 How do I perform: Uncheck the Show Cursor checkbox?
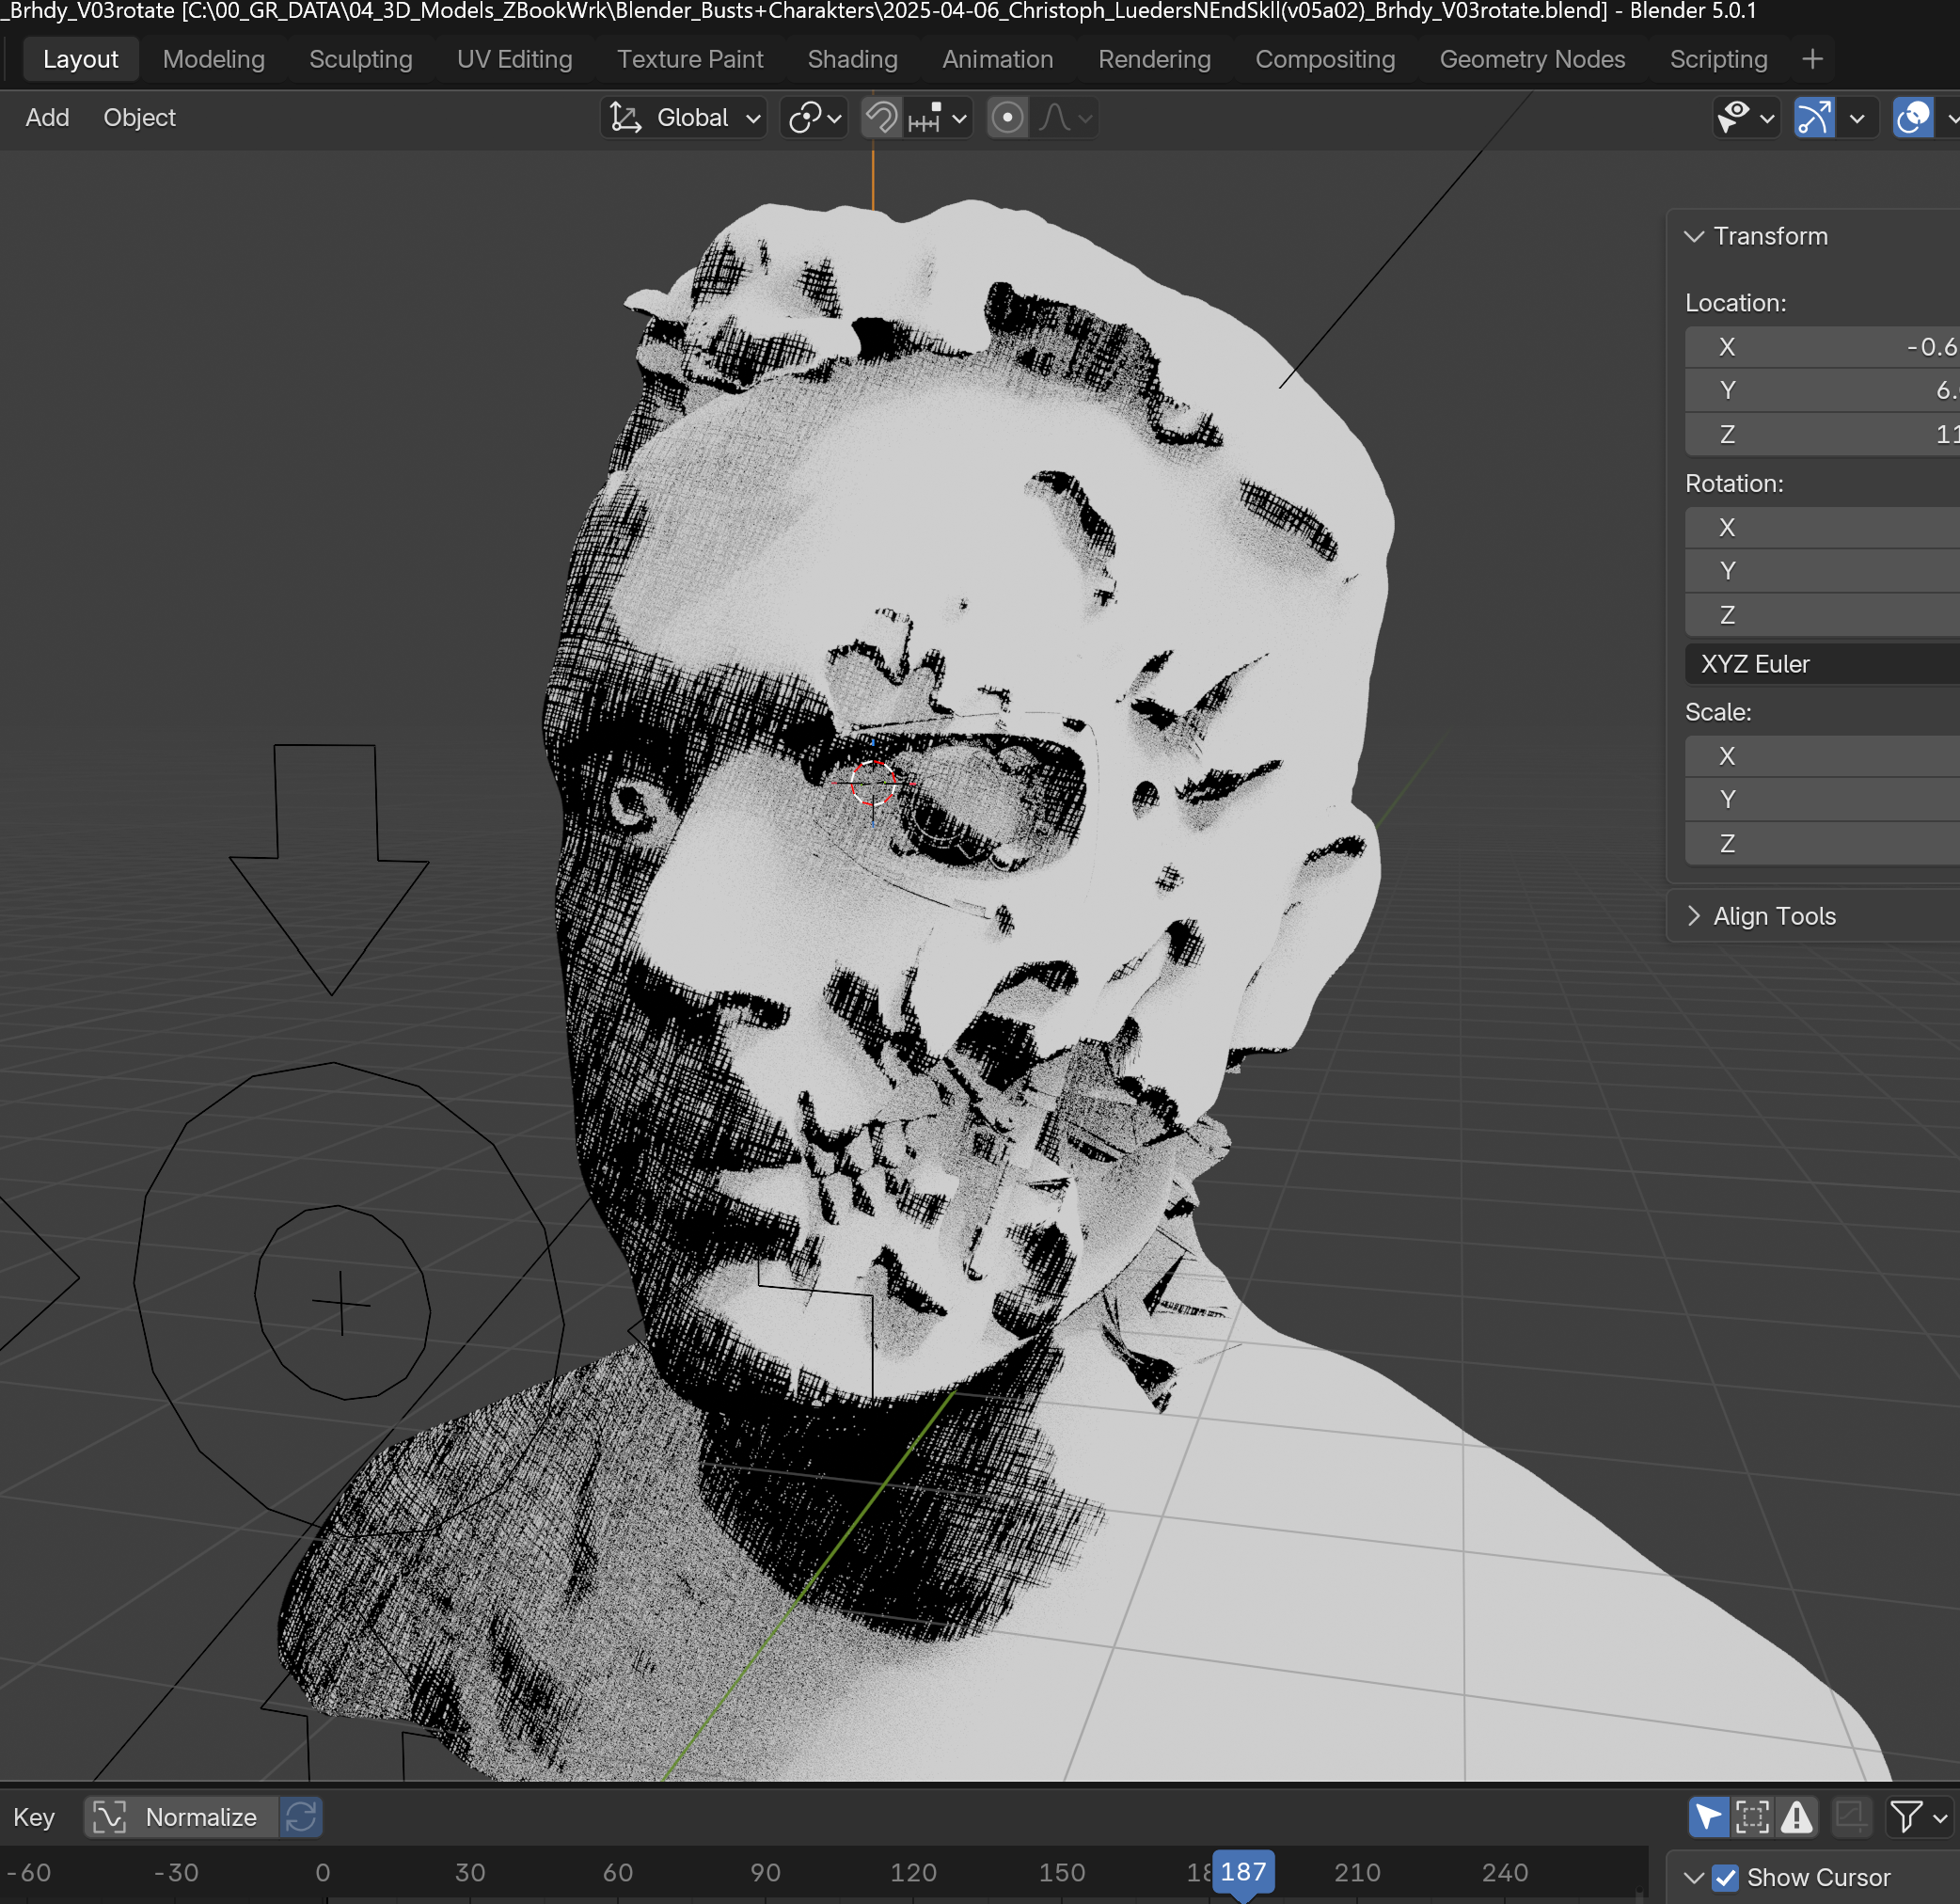click(1726, 1878)
